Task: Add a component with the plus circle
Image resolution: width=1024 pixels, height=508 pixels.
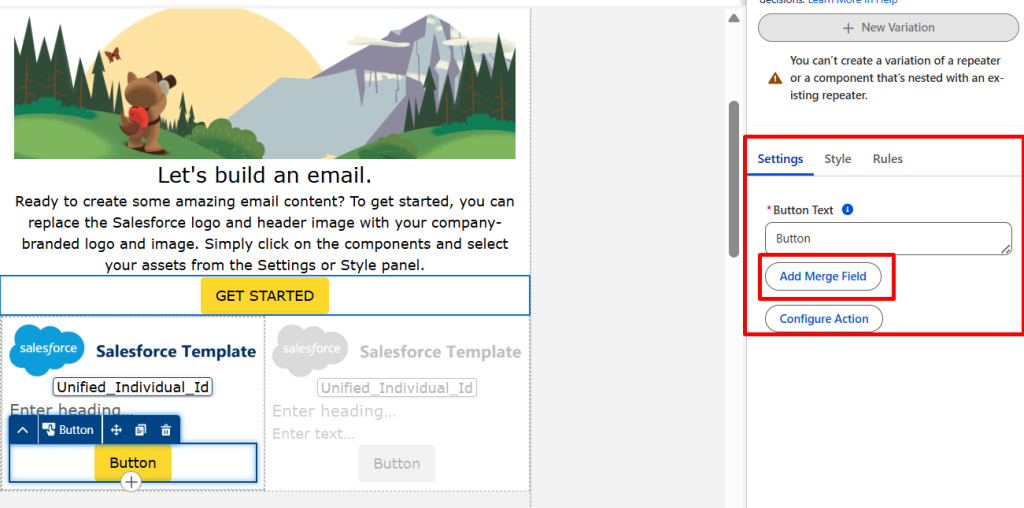Action: coord(131,483)
